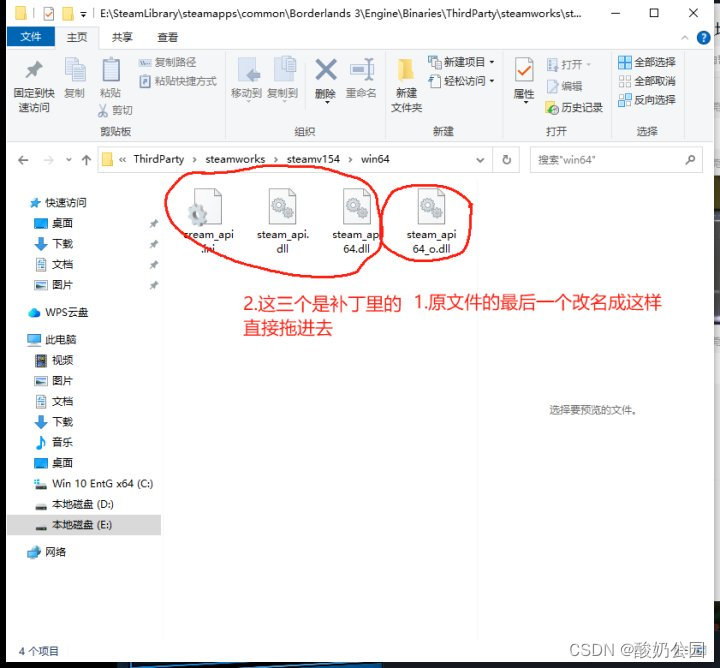720x668 pixels.
Task: Open Music (音乐) under This PC
Action: (53, 443)
